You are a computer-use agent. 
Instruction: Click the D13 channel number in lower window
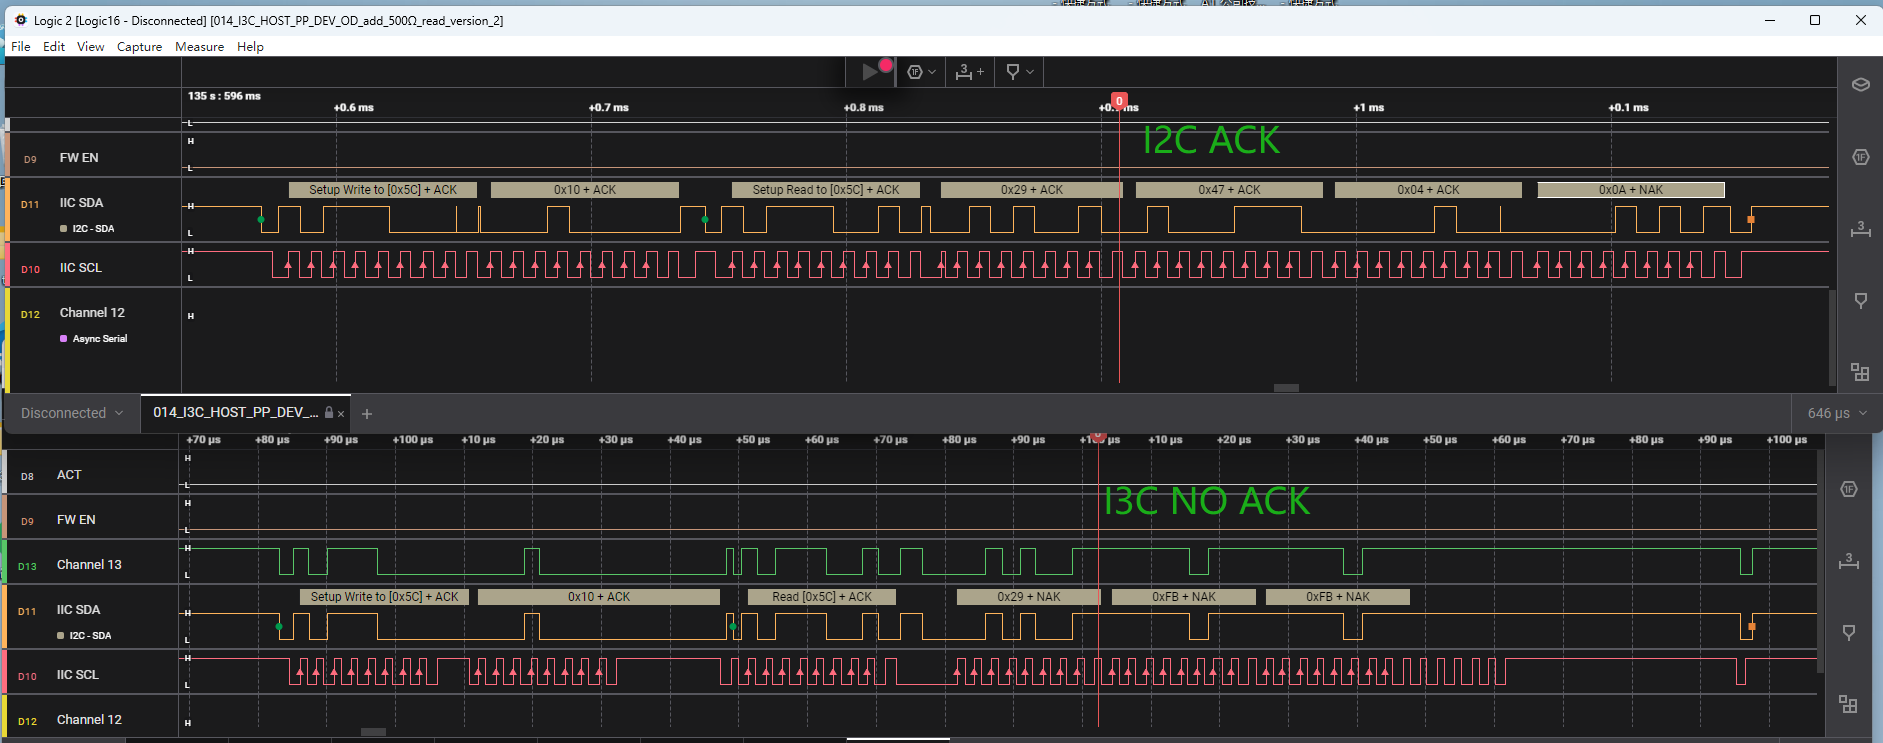click(x=27, y=567)
